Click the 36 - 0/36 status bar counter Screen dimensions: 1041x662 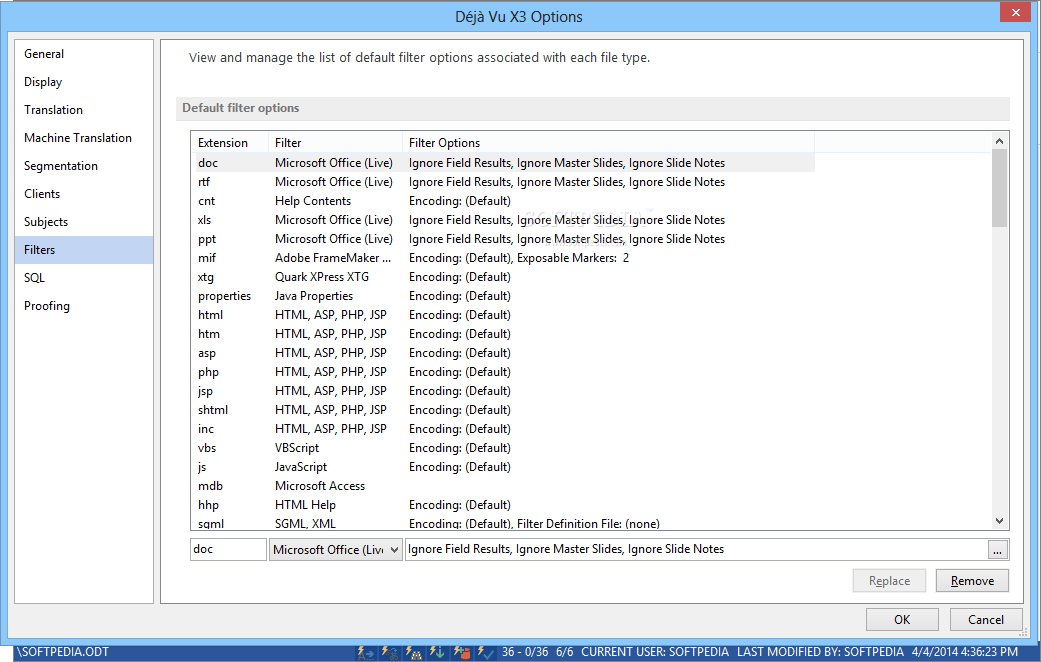click(x=524, y=652)
